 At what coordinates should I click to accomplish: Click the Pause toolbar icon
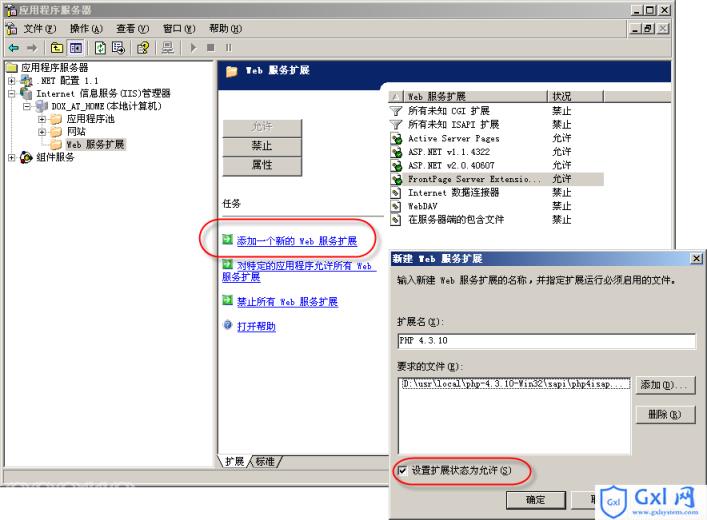point(229,47)
